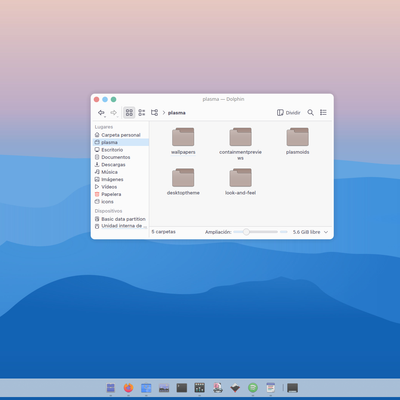Open the red diamond dock app

coord(235,388)
